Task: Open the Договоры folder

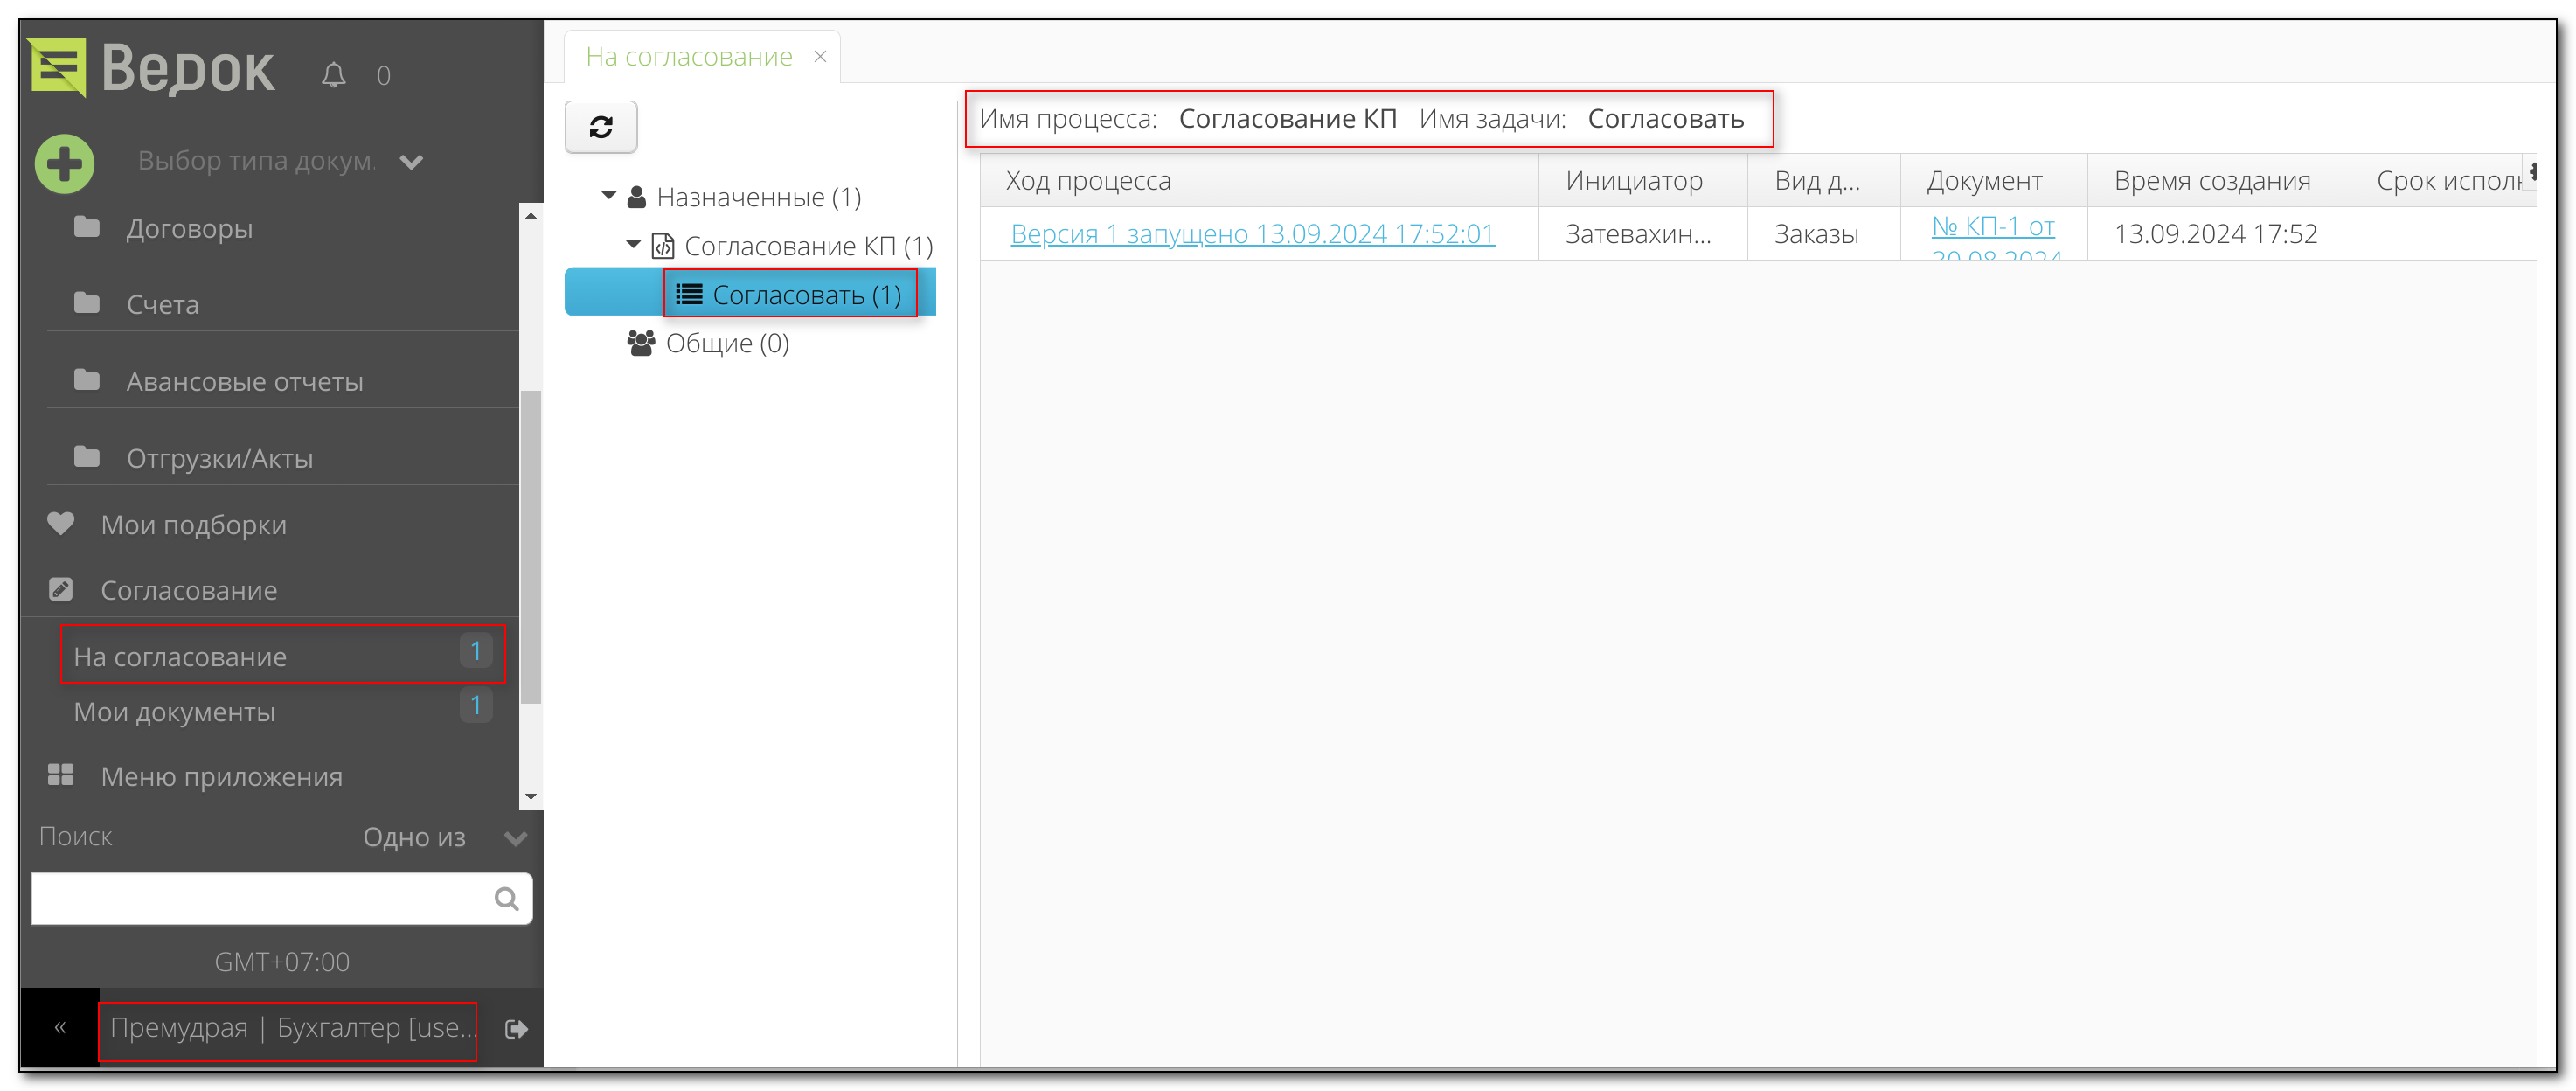Action: tap(189, 228)
